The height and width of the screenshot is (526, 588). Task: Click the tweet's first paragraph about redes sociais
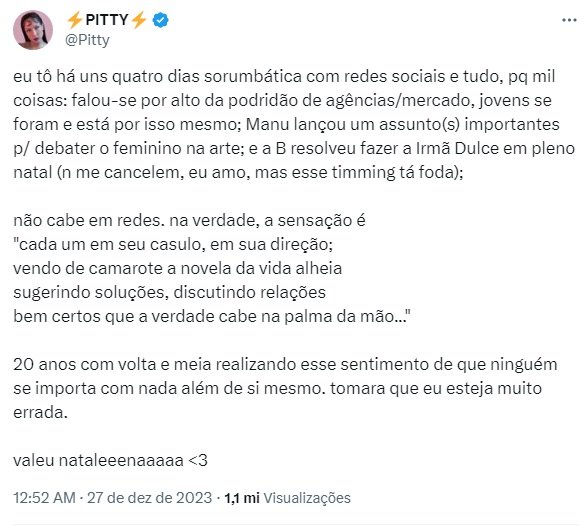pyautogui.click(x=294, y=124)
